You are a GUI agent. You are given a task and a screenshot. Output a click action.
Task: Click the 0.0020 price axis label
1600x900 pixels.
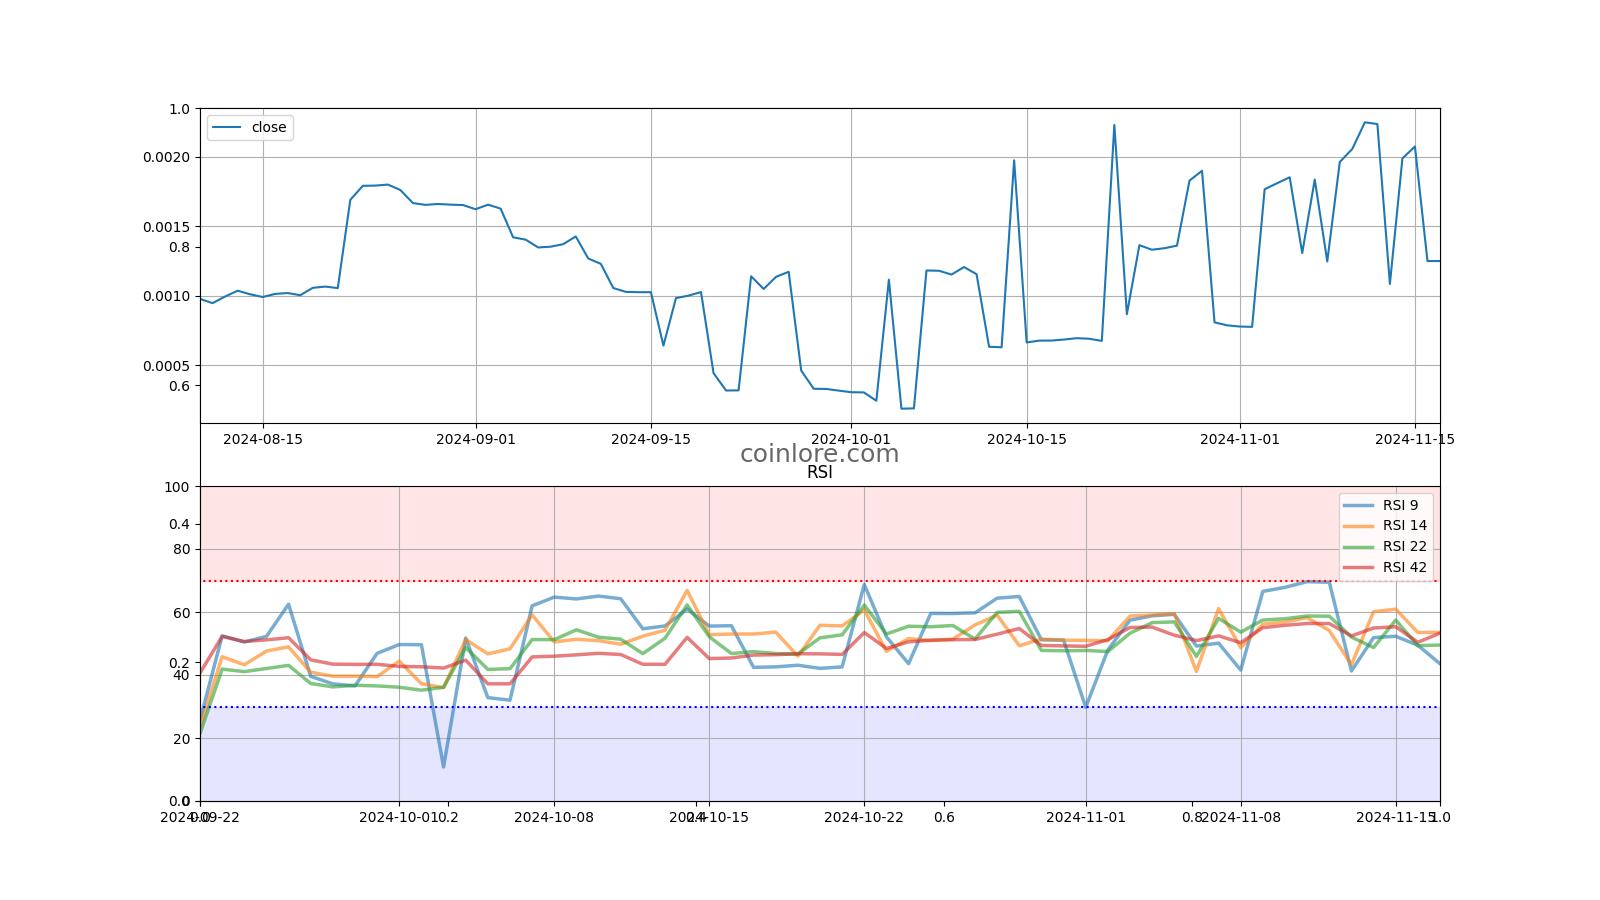166,157
